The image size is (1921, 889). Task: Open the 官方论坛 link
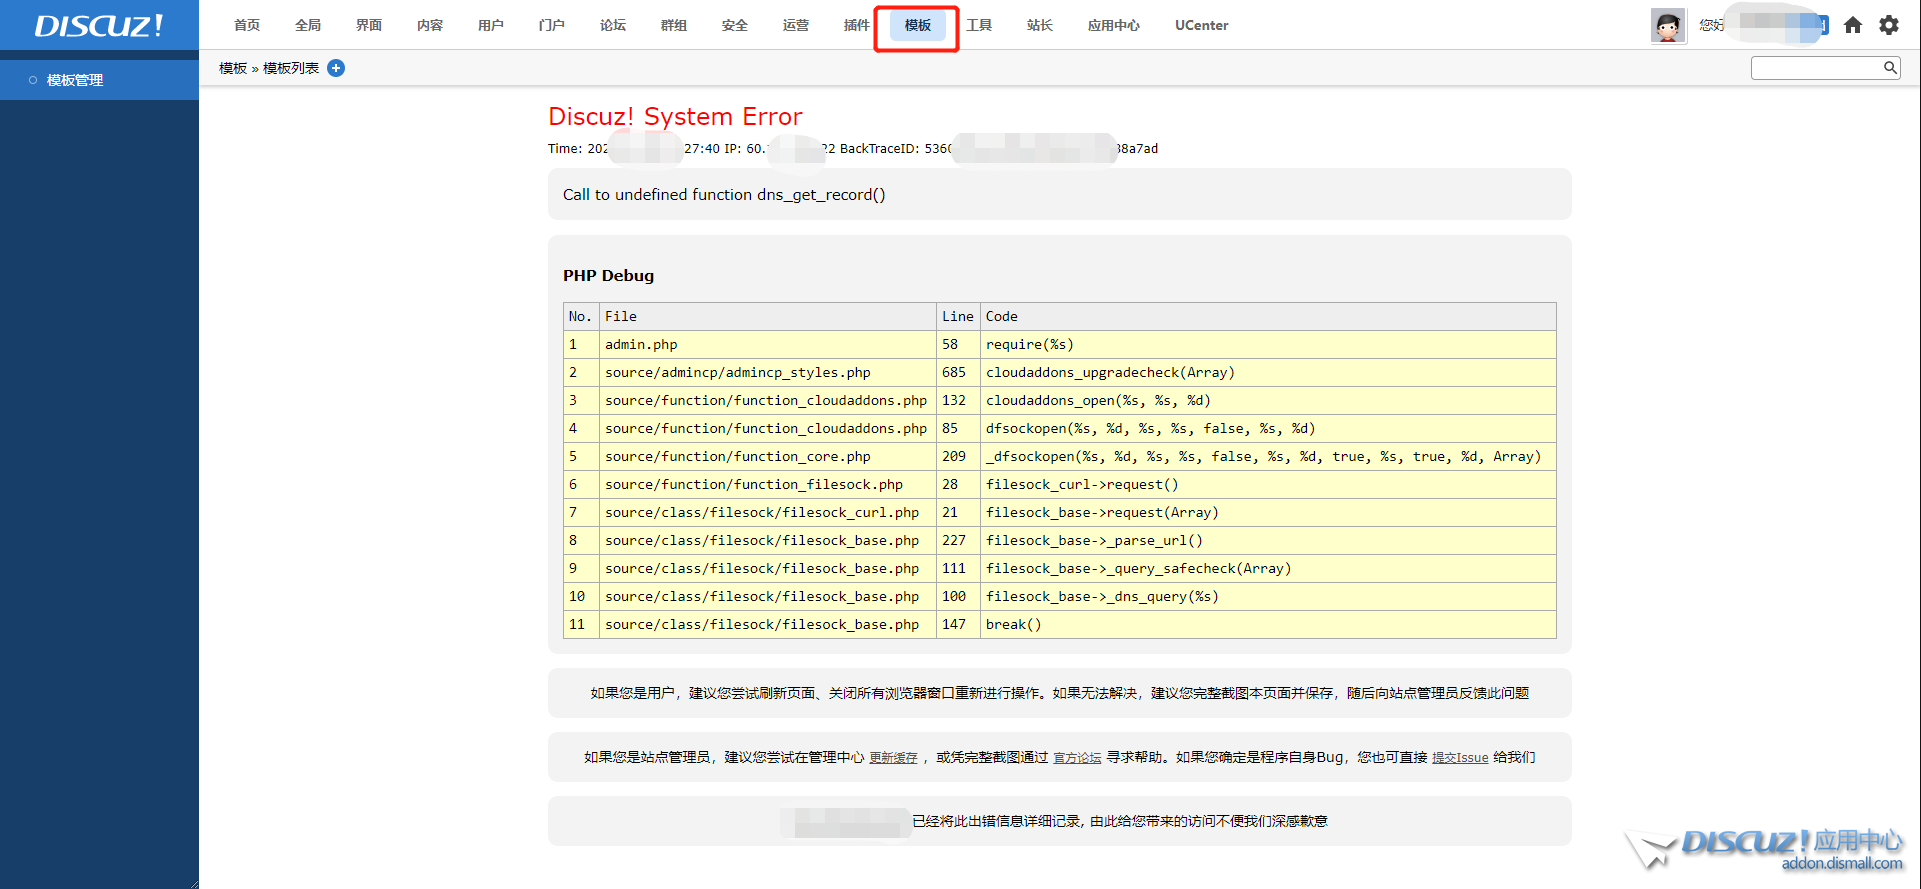point(1077,758)
